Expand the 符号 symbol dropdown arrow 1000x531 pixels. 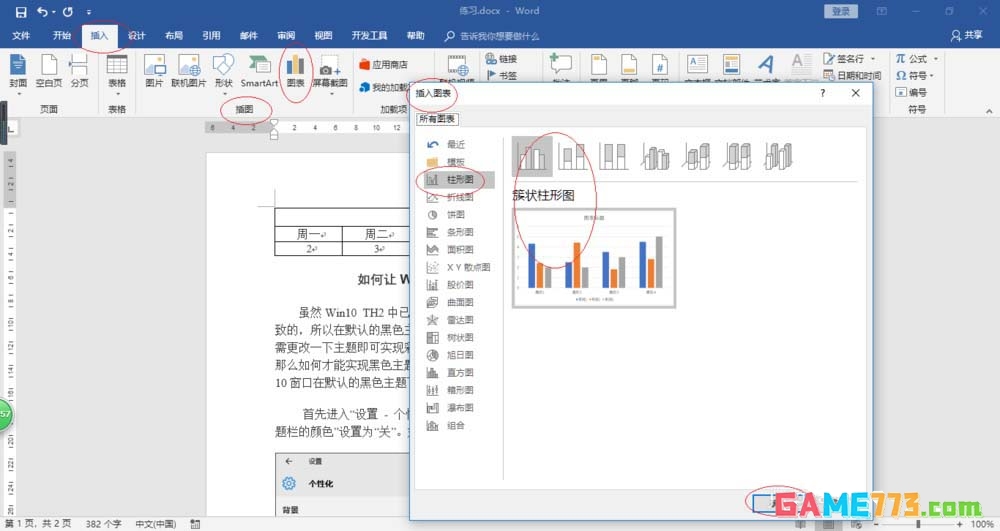(932, 75)
